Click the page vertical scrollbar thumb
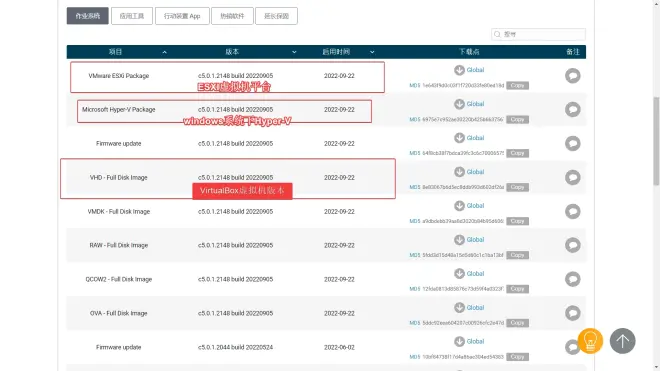Image resolution: width=660 pixels, height=371 pixels. click(656, 141)
